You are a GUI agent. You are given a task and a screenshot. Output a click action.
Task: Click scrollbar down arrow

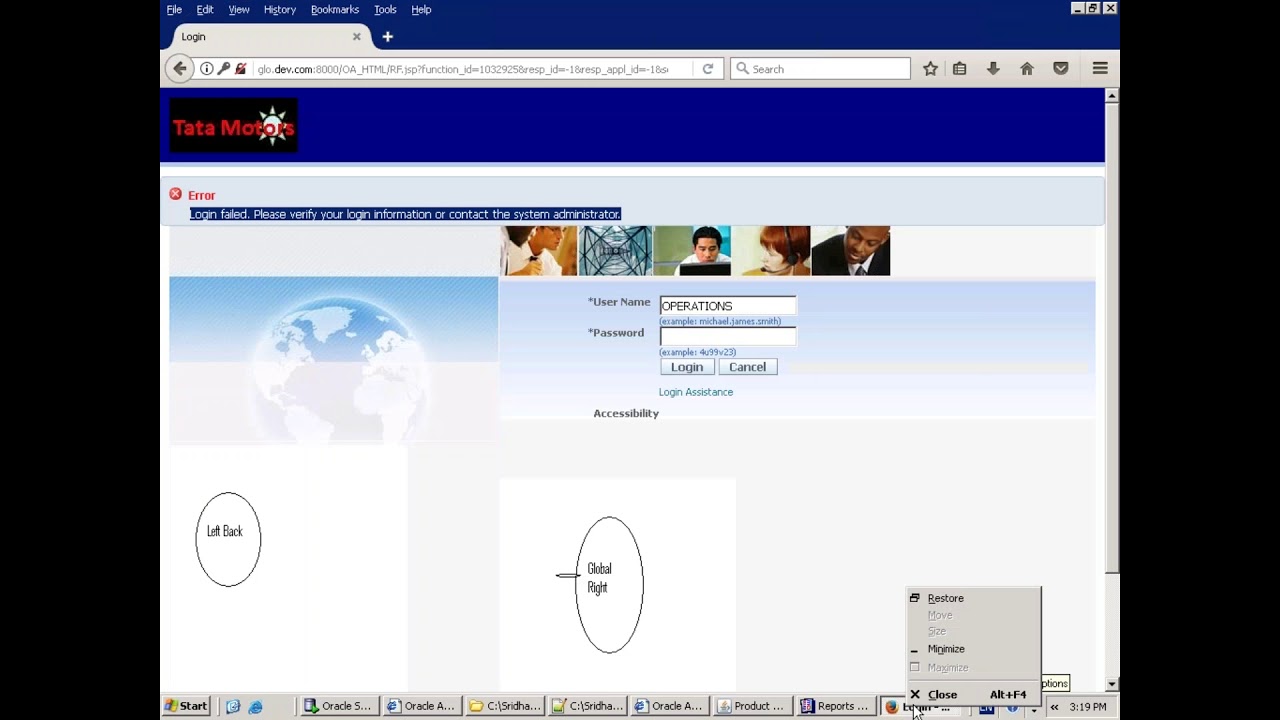[x=1112, y=684]
